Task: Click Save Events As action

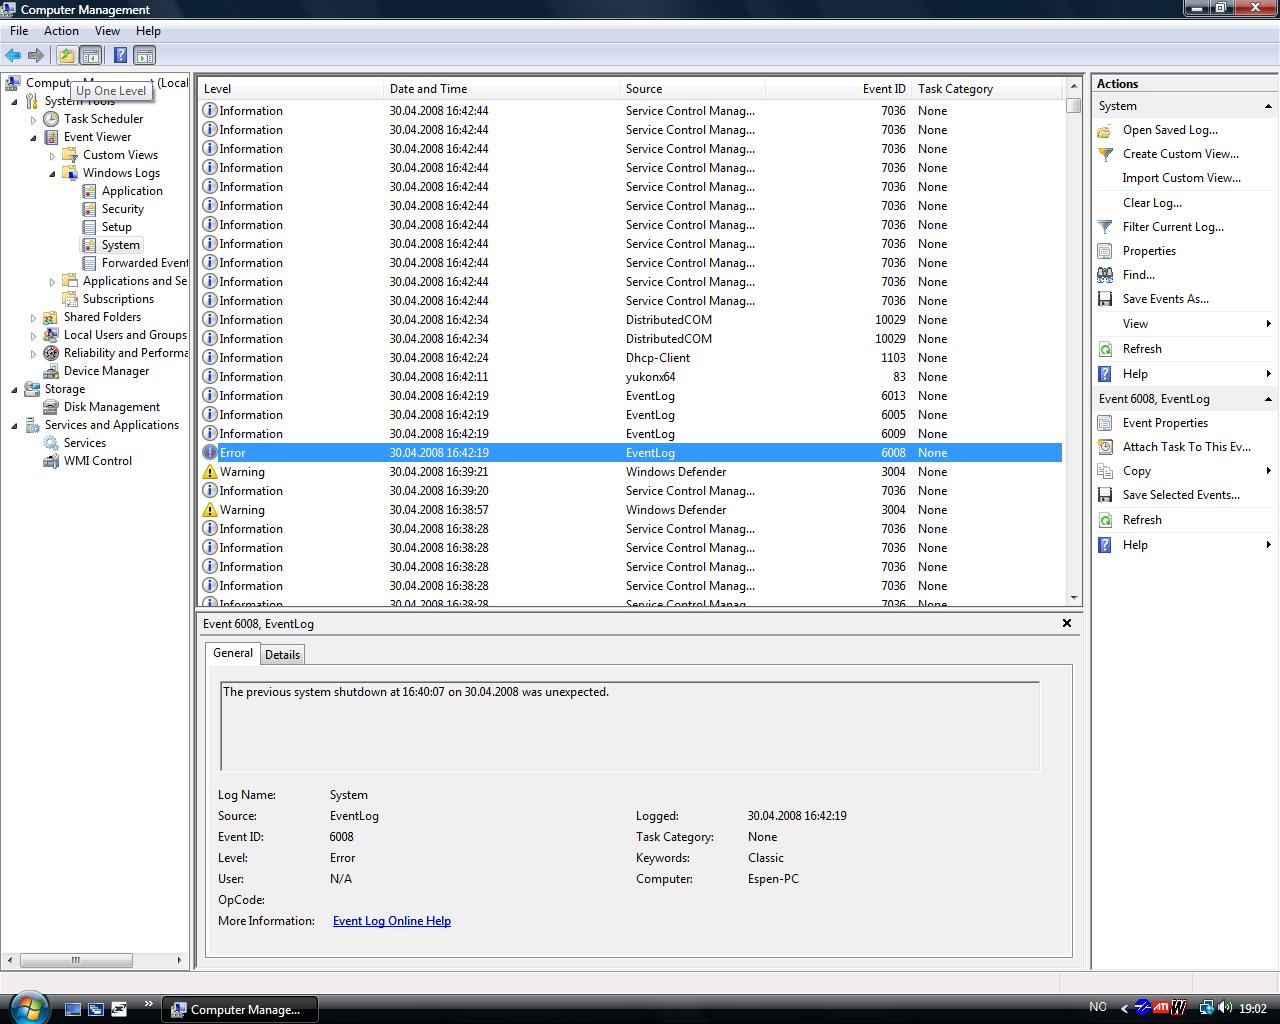Action: pyautogui.click(x=1165, y=299)
